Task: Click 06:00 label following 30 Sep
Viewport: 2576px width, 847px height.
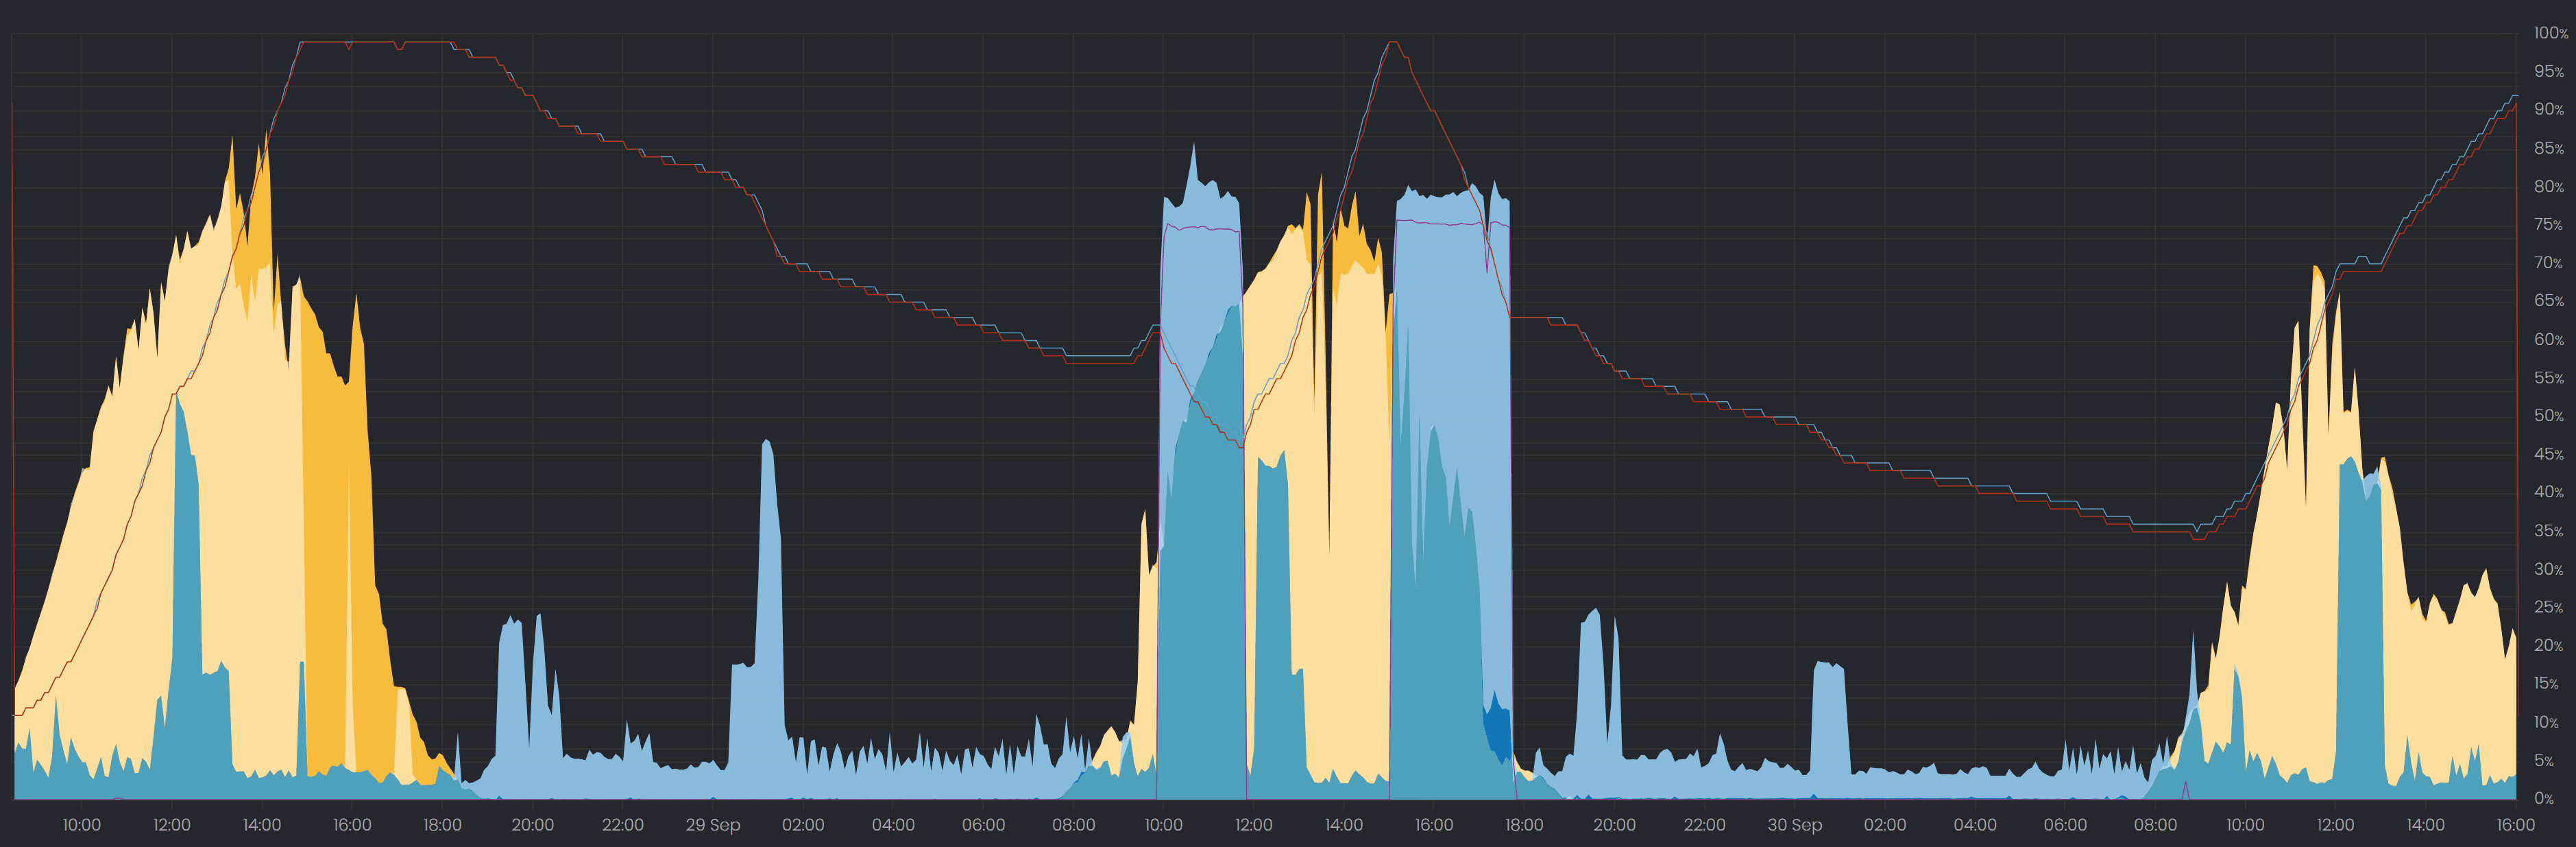Action: tap(2065, 825)
